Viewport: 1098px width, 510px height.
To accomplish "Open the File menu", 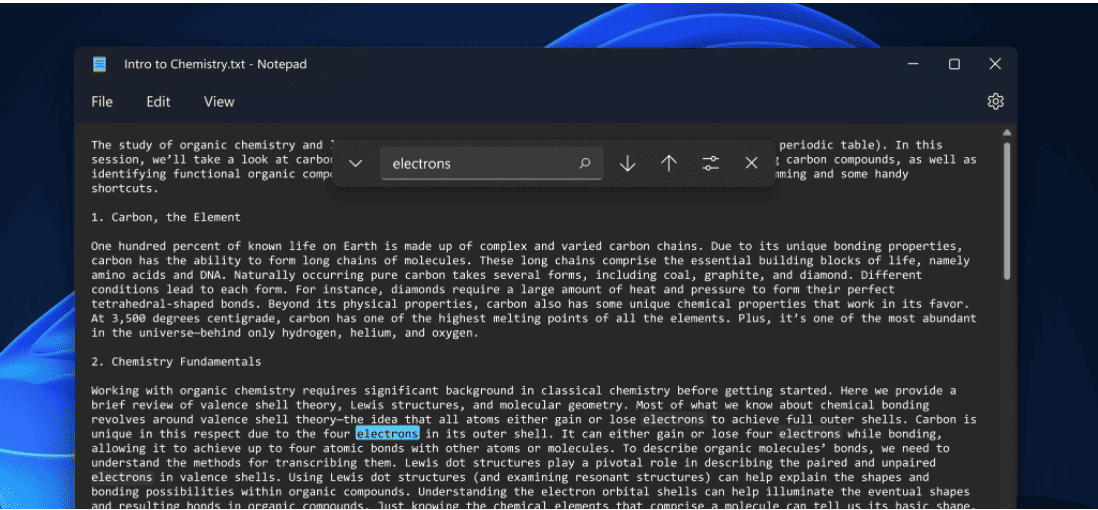I will [x=102, y=102].
